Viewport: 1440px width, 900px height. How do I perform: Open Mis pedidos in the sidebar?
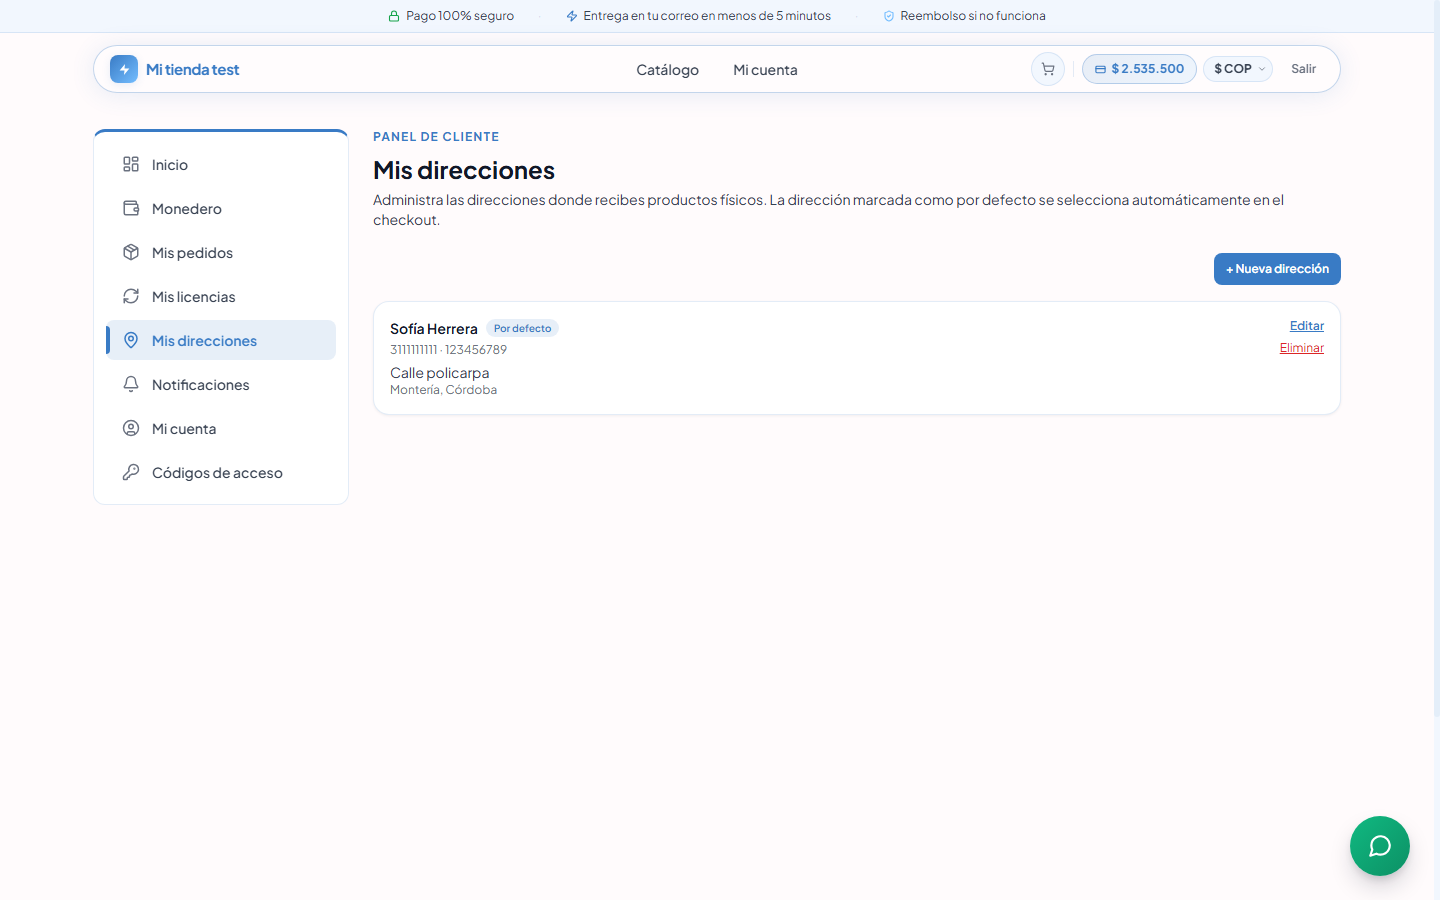(x=221, y=252)
